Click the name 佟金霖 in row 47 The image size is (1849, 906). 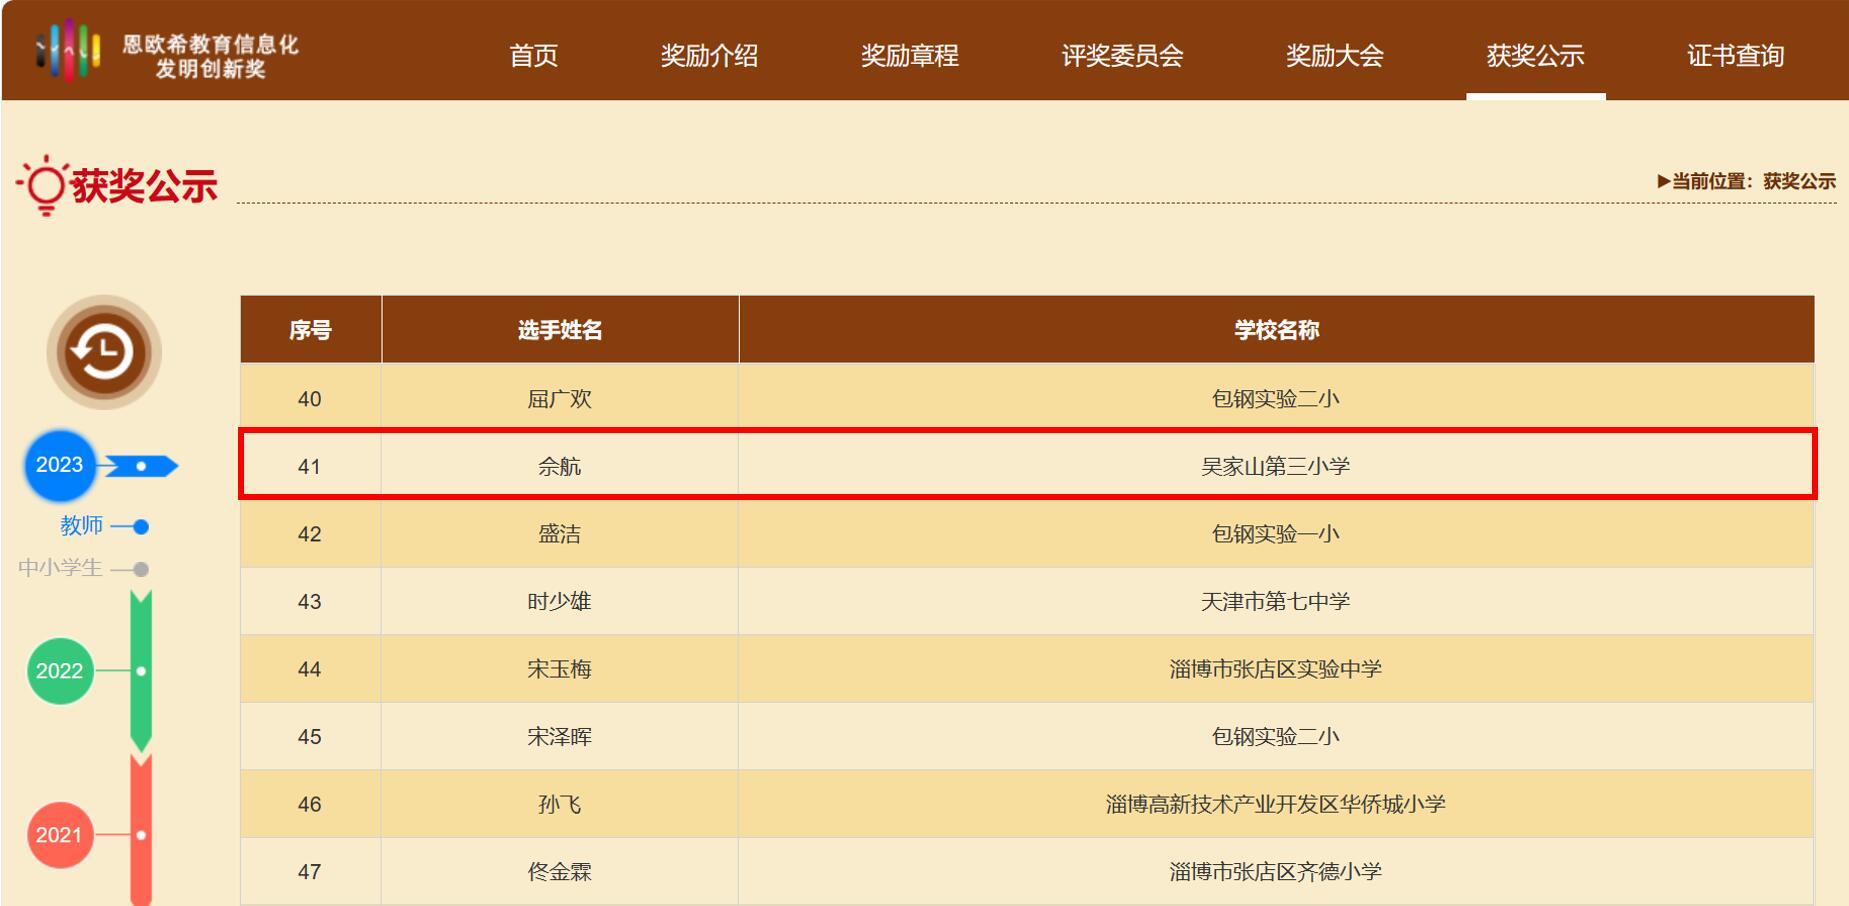pyautogui.click(x=560, y=872)
